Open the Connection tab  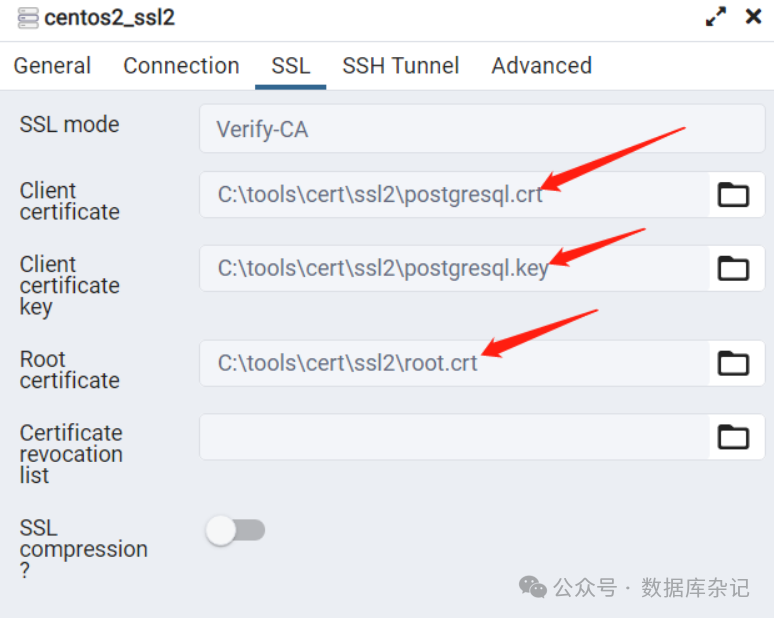[x=181, y=66]
